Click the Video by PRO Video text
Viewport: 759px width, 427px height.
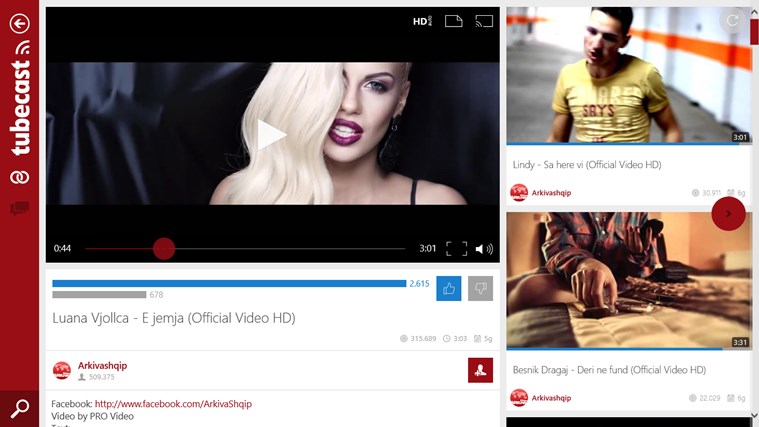[x=92, y=416]
